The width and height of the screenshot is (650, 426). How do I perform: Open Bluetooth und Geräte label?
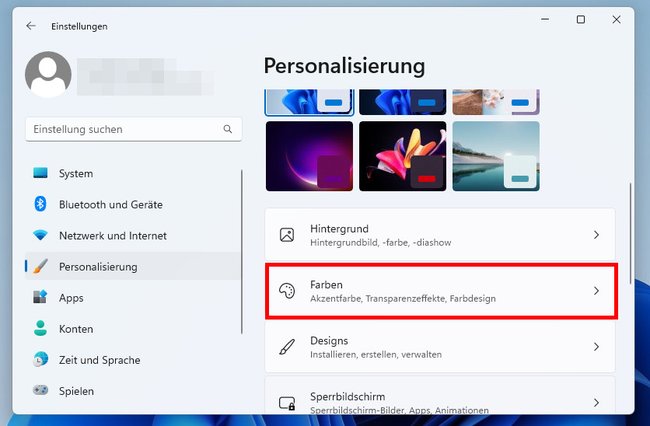[x=111, y=205]
